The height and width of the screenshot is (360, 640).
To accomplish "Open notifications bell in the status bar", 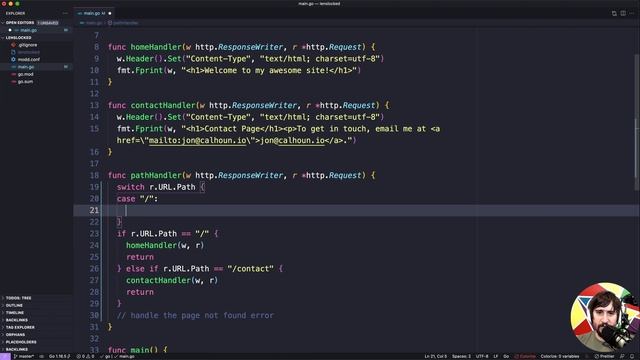I will click(632, 357).
